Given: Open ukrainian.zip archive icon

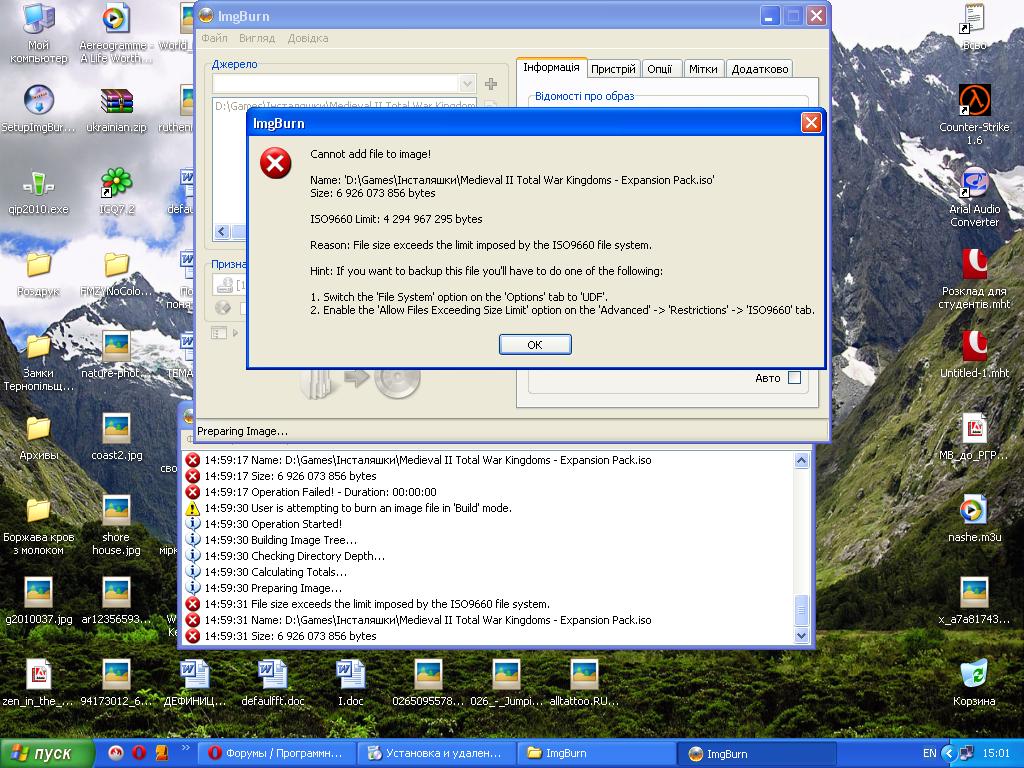Looking at the screenshot, I should (116, 109).
